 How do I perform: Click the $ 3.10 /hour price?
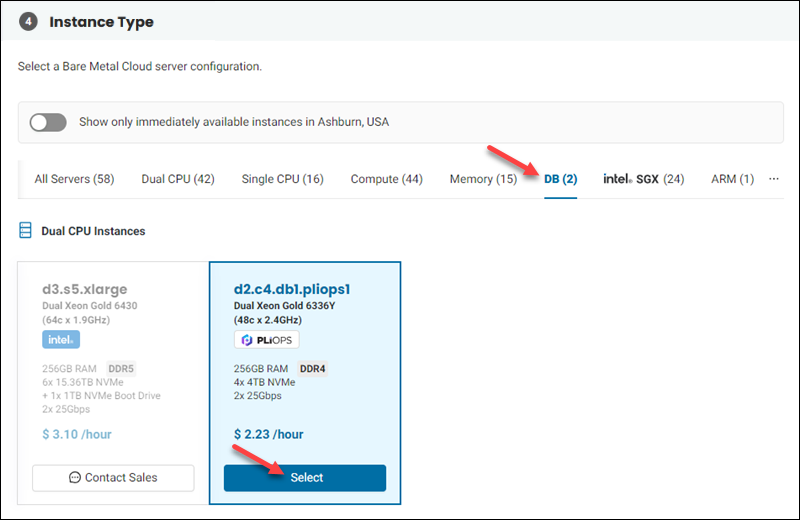(77, 434)
